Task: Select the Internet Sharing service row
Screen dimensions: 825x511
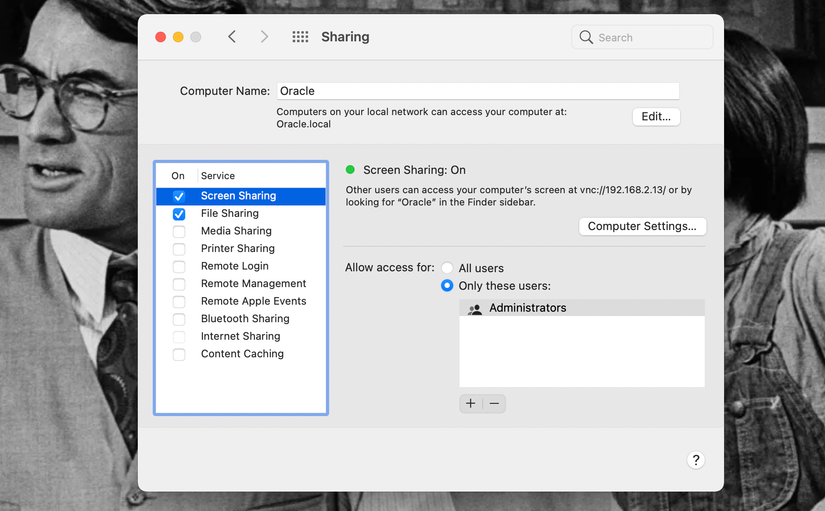Action: tap(240, 336)
